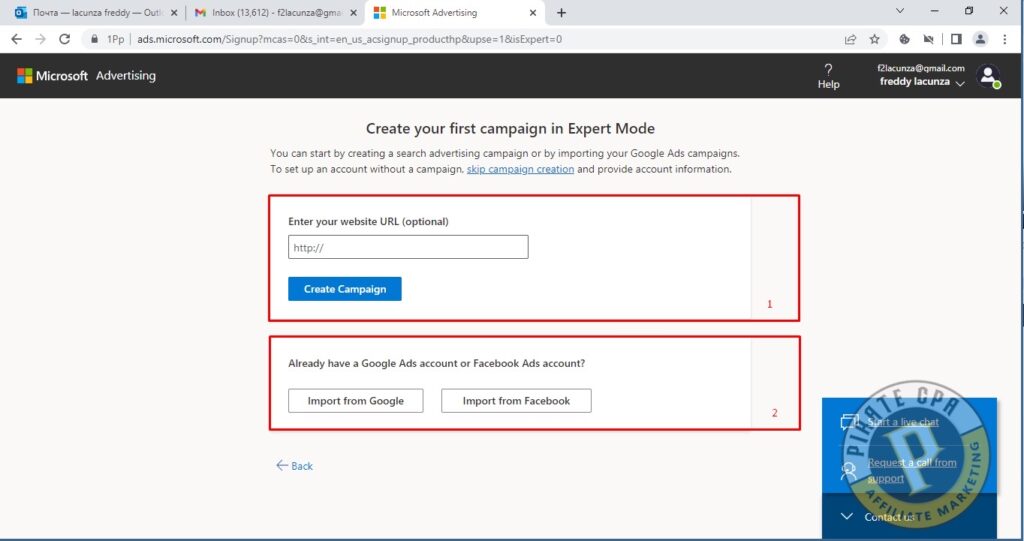Open Chrome three-dot menu
This screenshot has height=541, width=1024.
pyautogui.click(x=1004, y=39)
